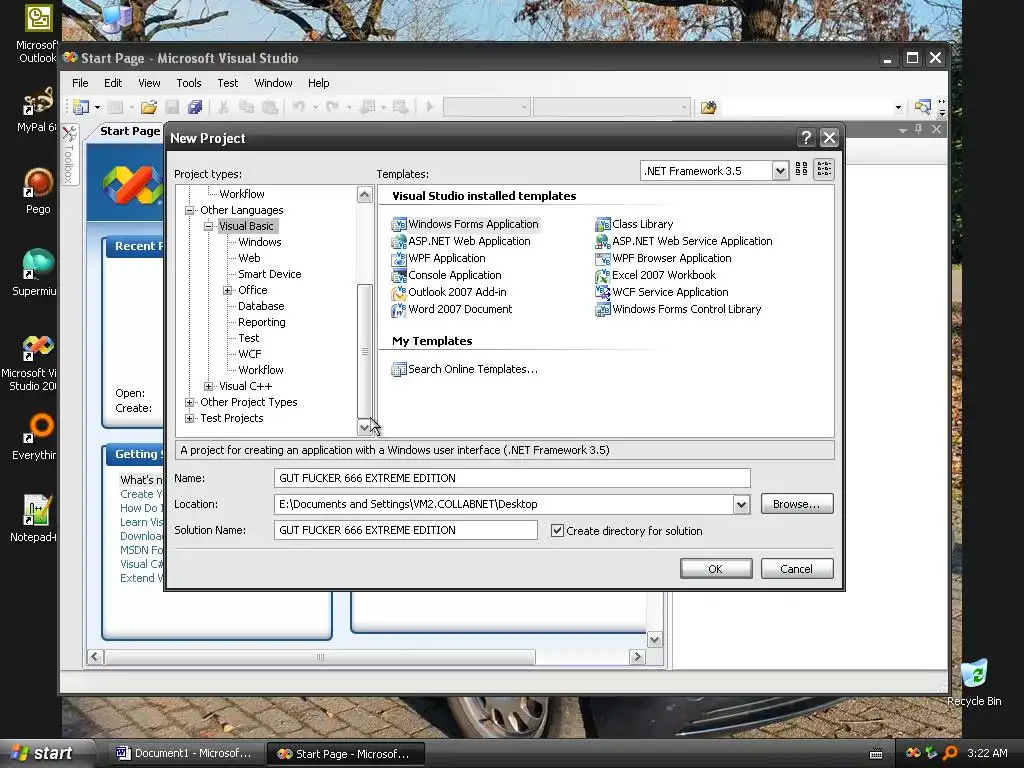Click the New Project help question-mark button
The image size is (1024, 768).
[x=806, y=138]
